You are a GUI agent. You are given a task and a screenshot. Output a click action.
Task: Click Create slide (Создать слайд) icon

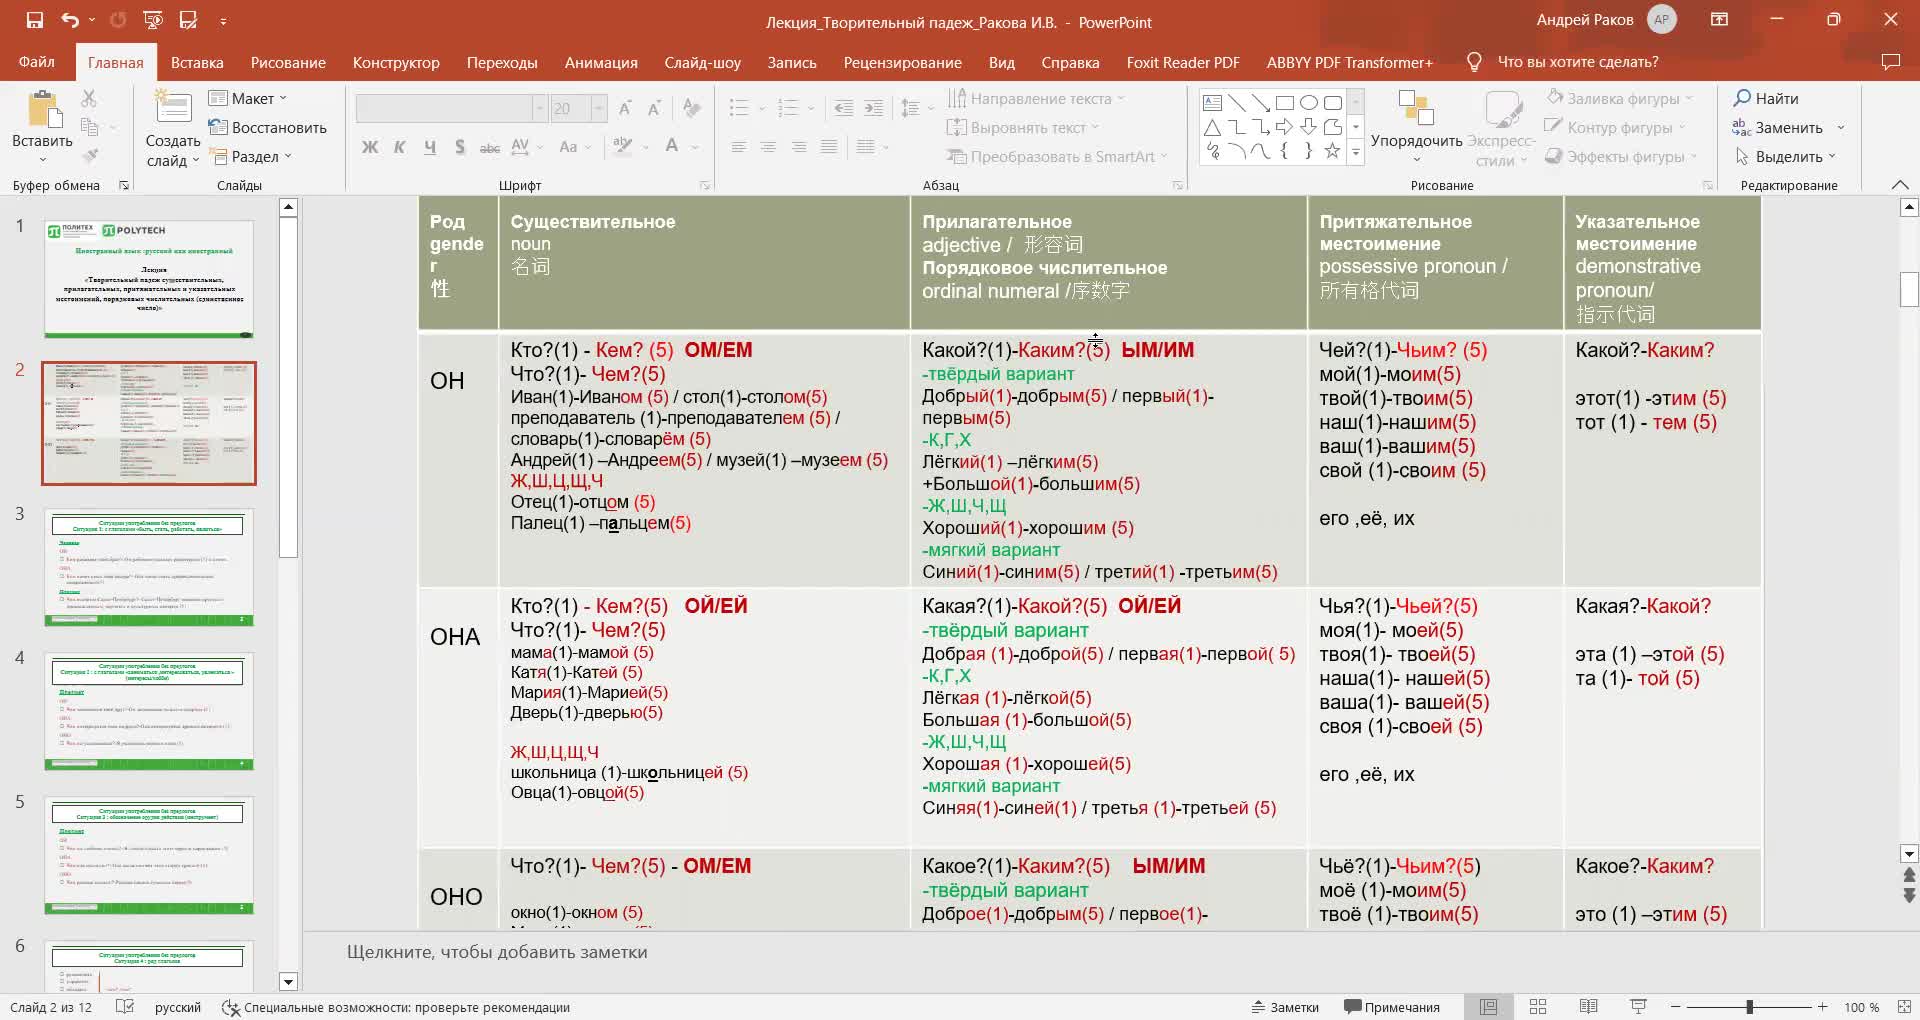[x=173, y=108]
